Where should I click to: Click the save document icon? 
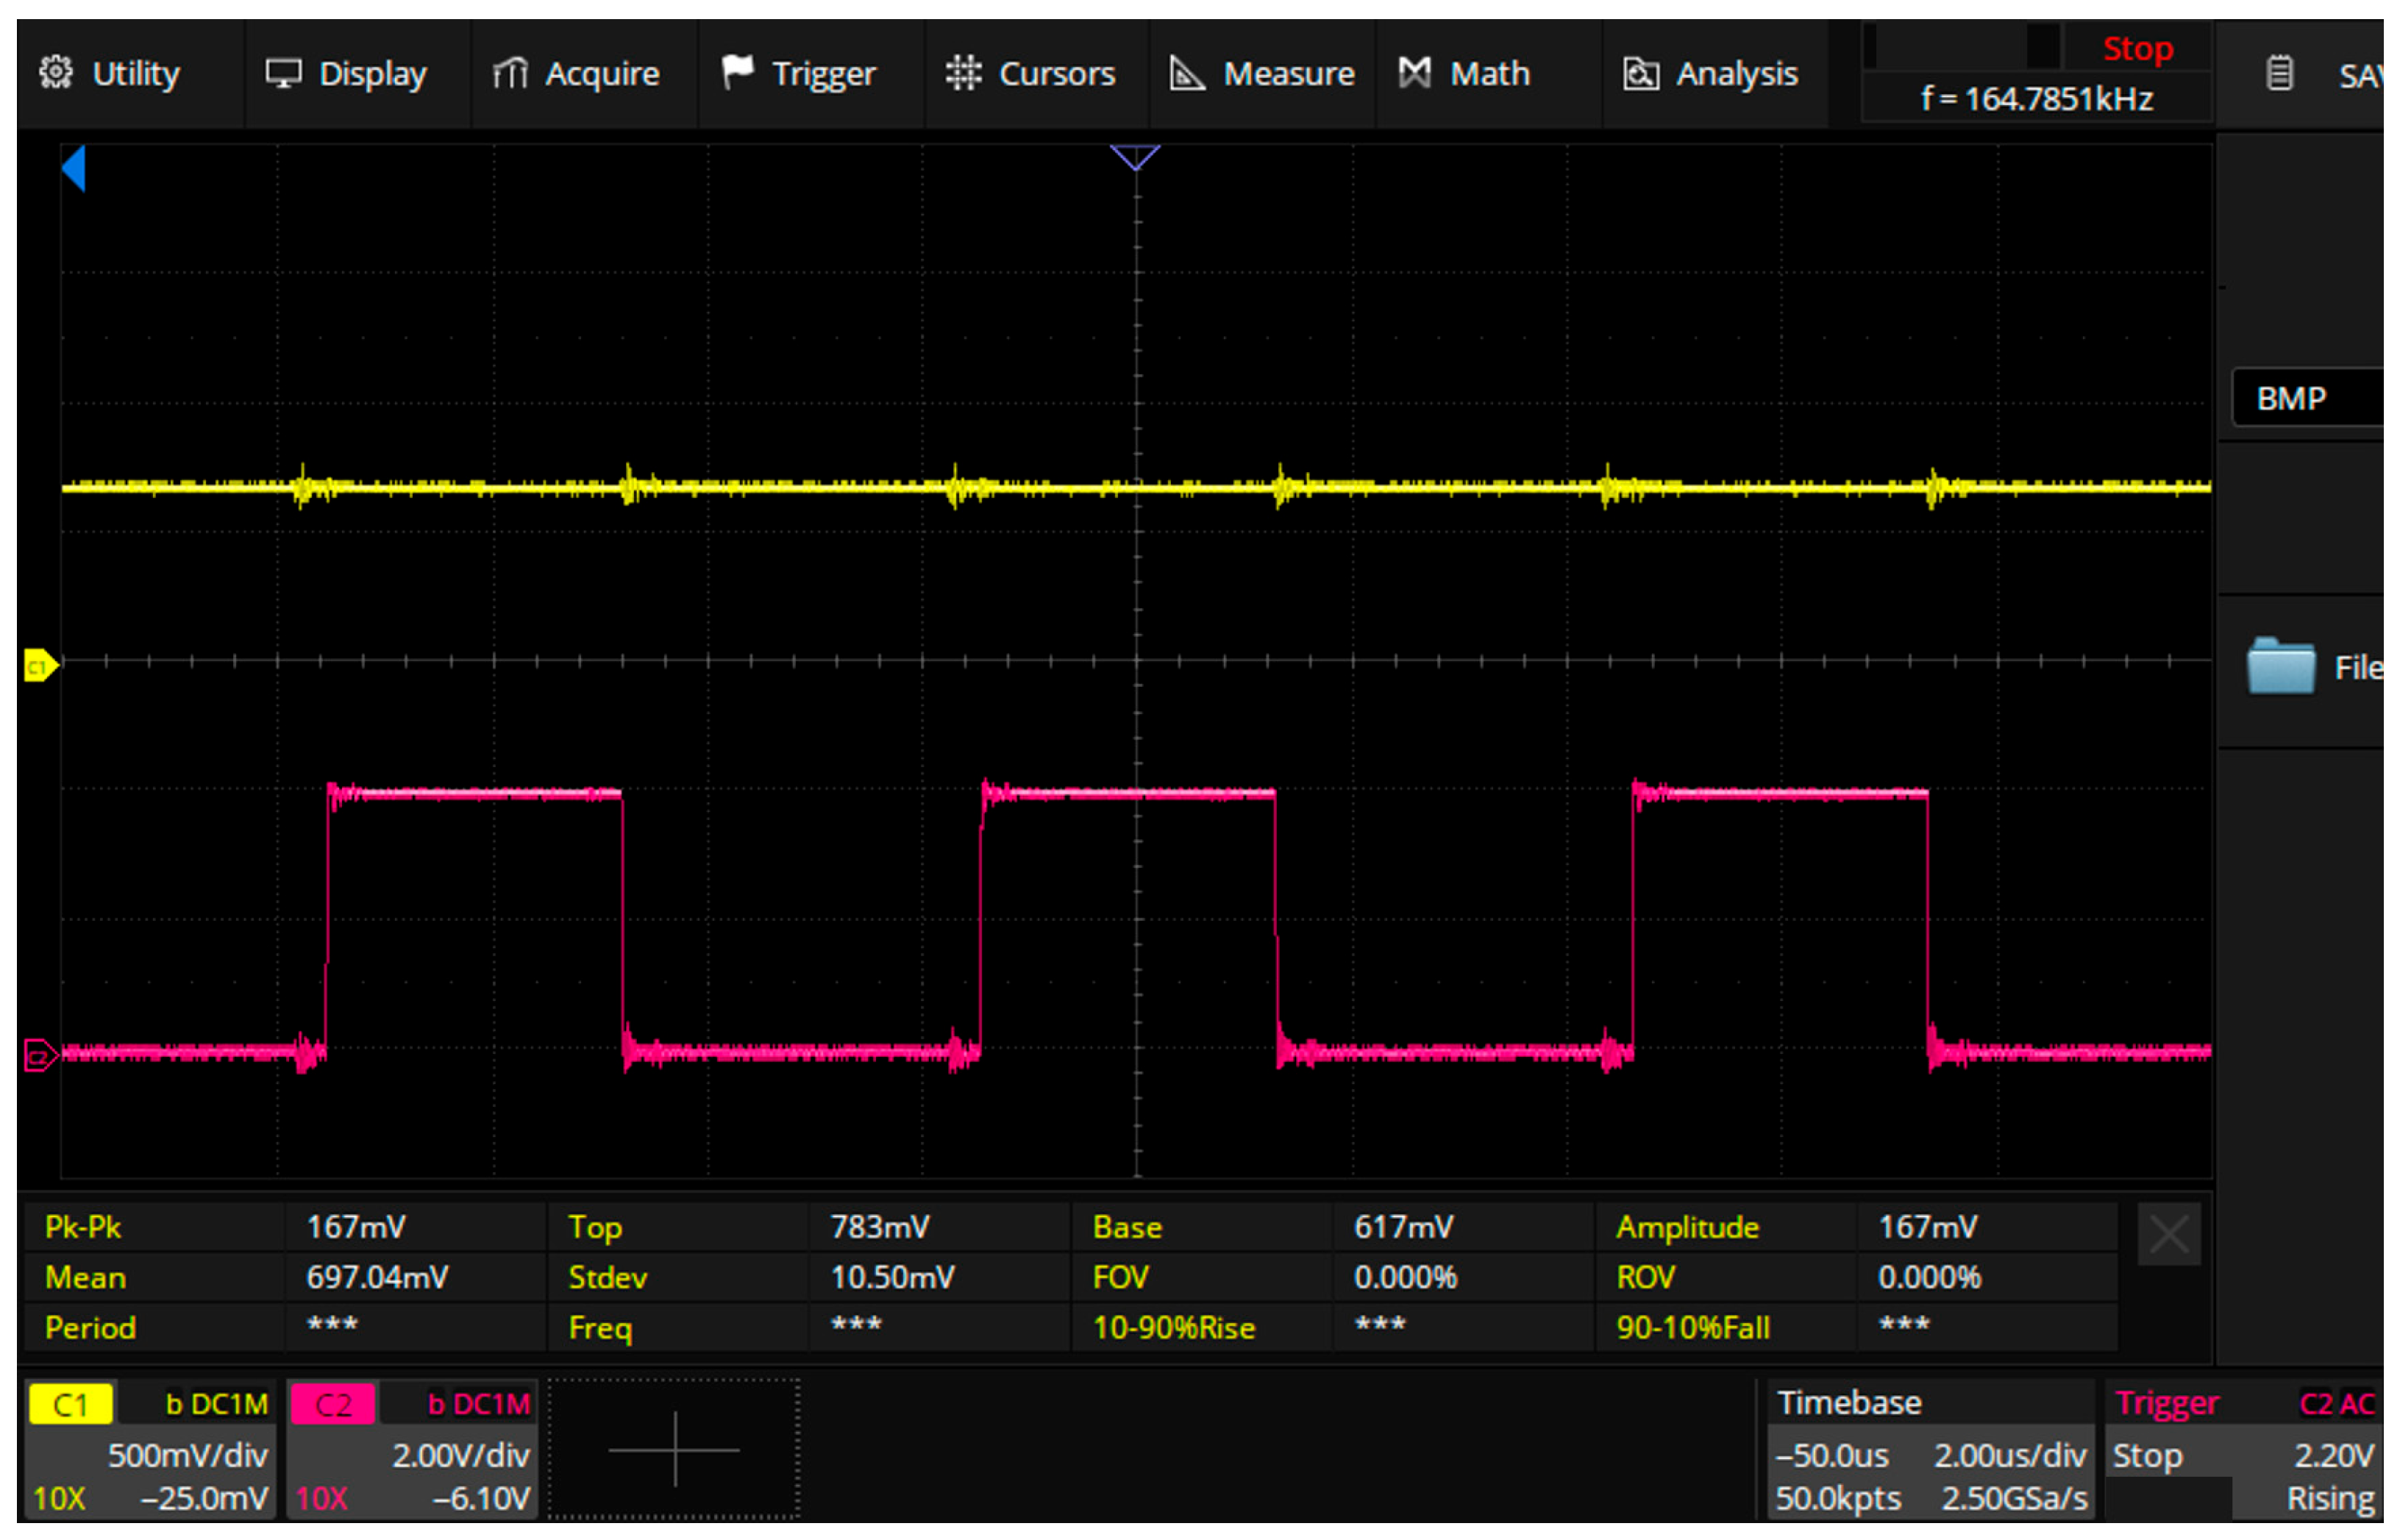(x=2279, y=73)
